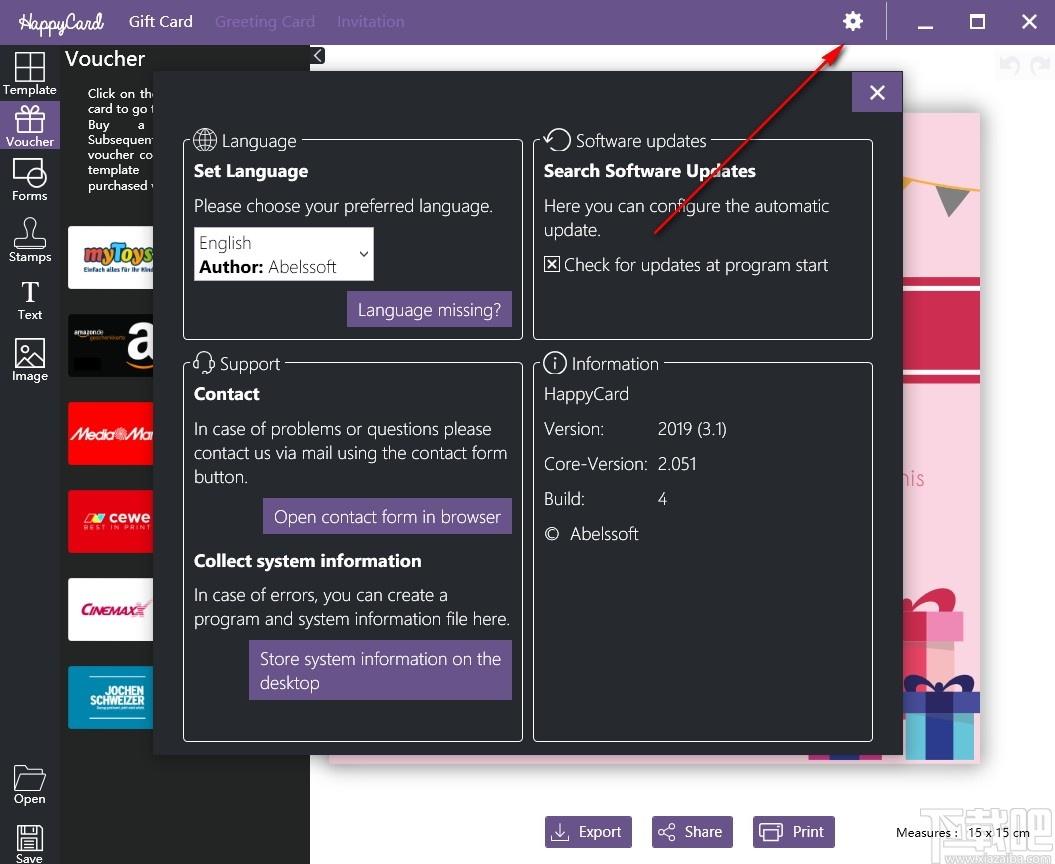1055x864 pixels.
Task: Export the card with Export button
Action: (x=588, y=832)
